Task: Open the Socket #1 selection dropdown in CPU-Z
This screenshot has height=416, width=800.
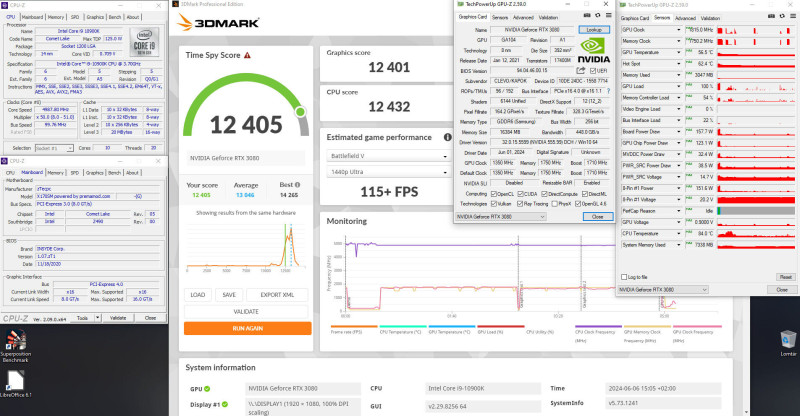Action: [x=54, y=148]
